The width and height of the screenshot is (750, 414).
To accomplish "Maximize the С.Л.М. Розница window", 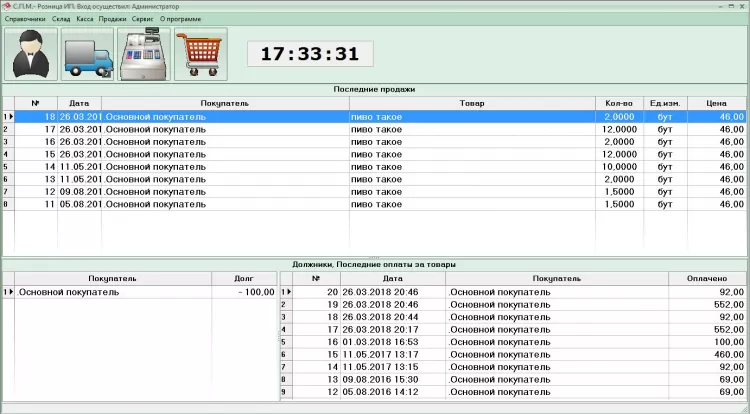I will 731,6.
